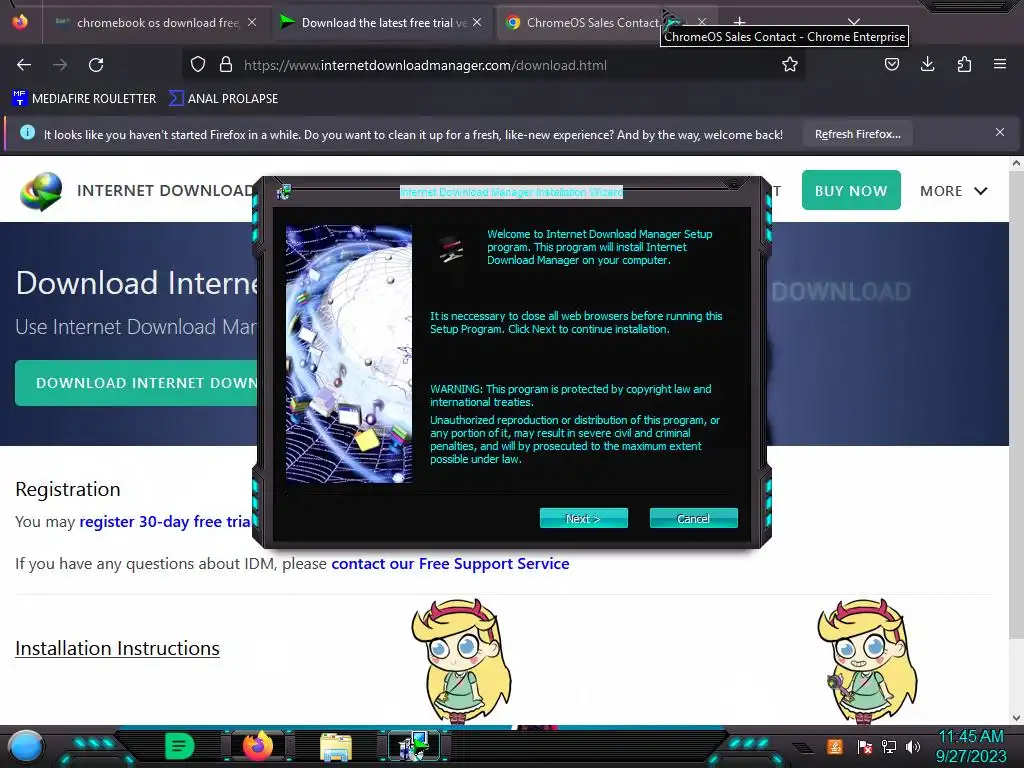This screenshot has width=1024, height=768.
Task: Click the BUY NOW button
Action: (x=851, y=190)
